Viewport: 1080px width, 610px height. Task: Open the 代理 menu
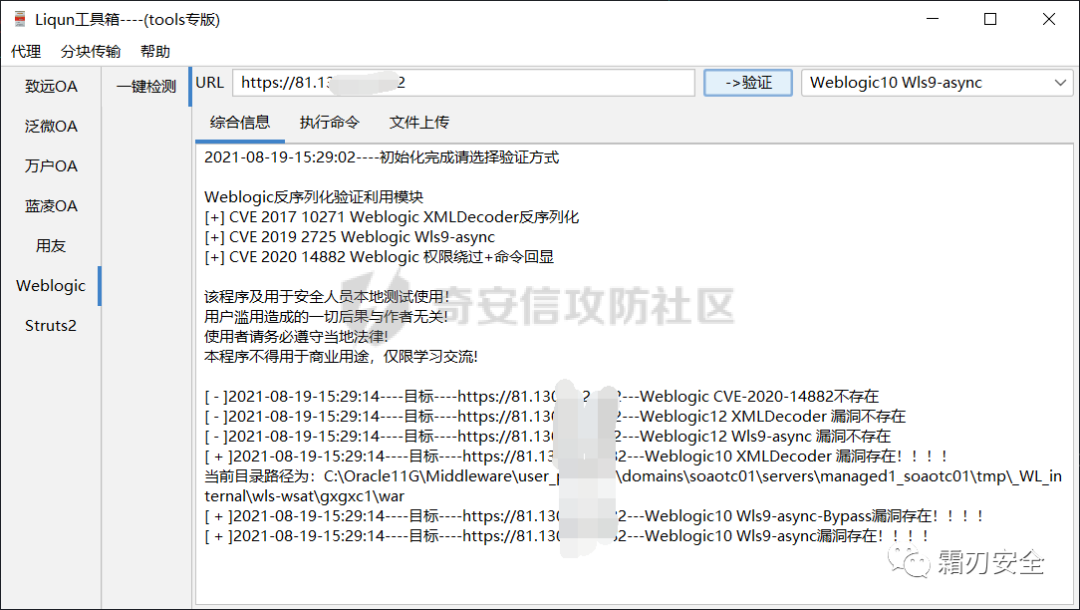click(26, 52)
